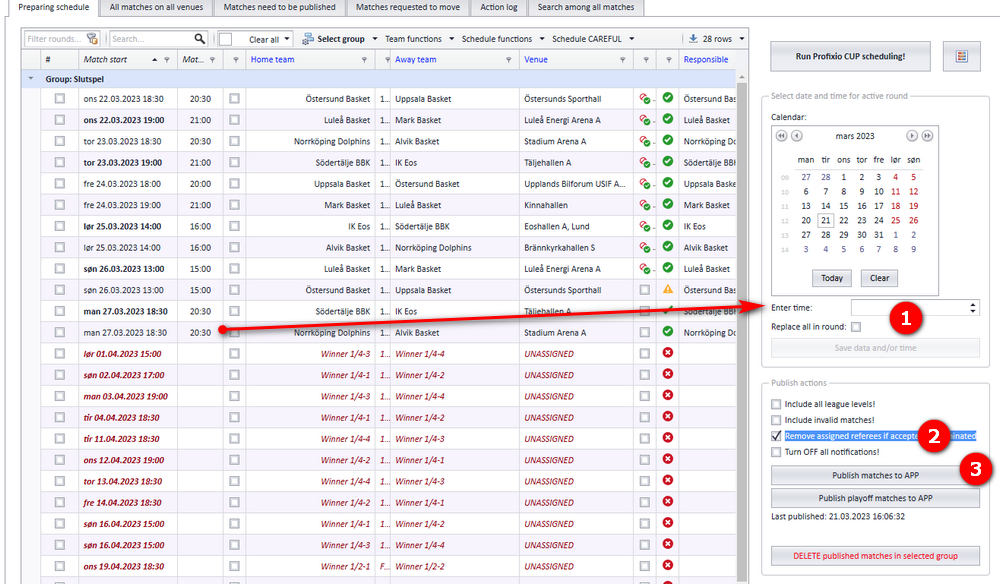Open the settings list icon beside Run scheduling

point(962,56)
